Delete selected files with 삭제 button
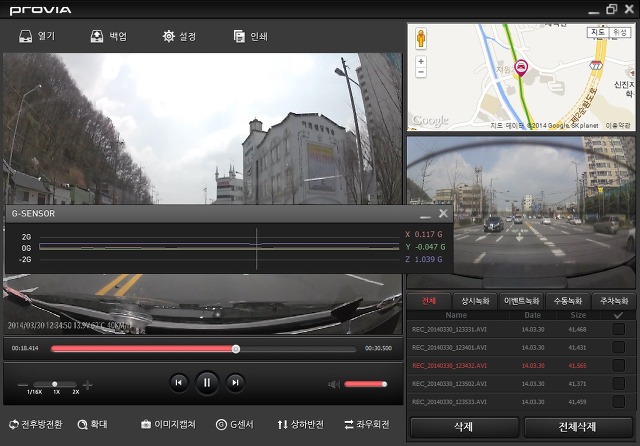Viewport: 640px width, 446px height. (464, 427)
